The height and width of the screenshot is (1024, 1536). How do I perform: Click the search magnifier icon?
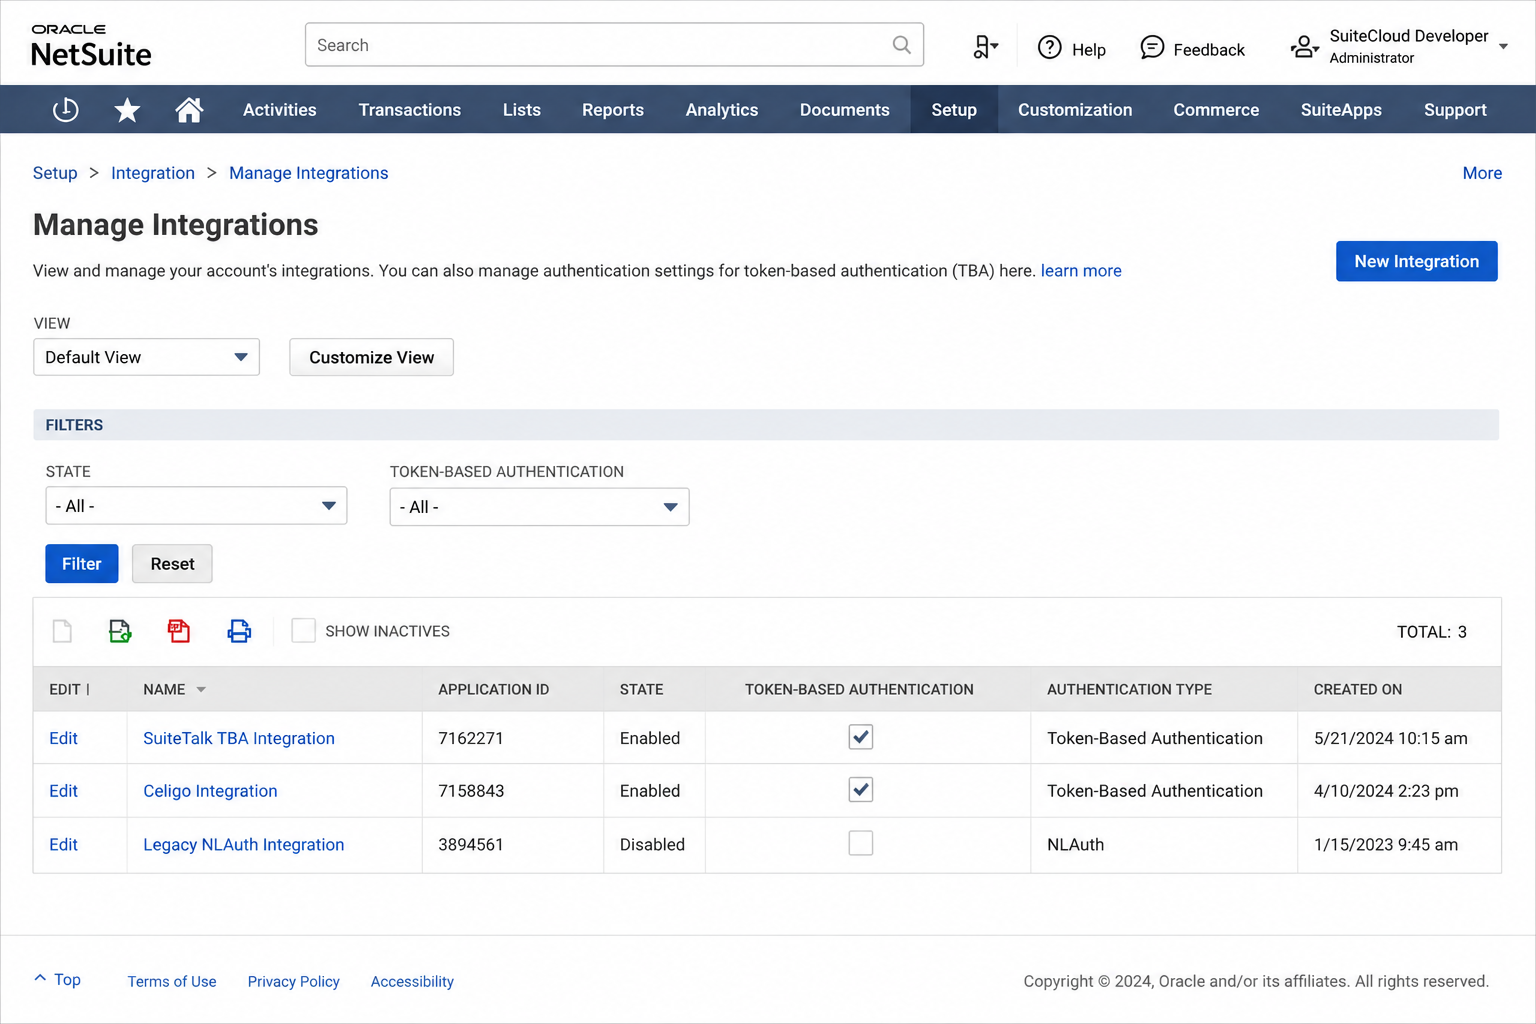pyautogui.click(x=901, y=45)
